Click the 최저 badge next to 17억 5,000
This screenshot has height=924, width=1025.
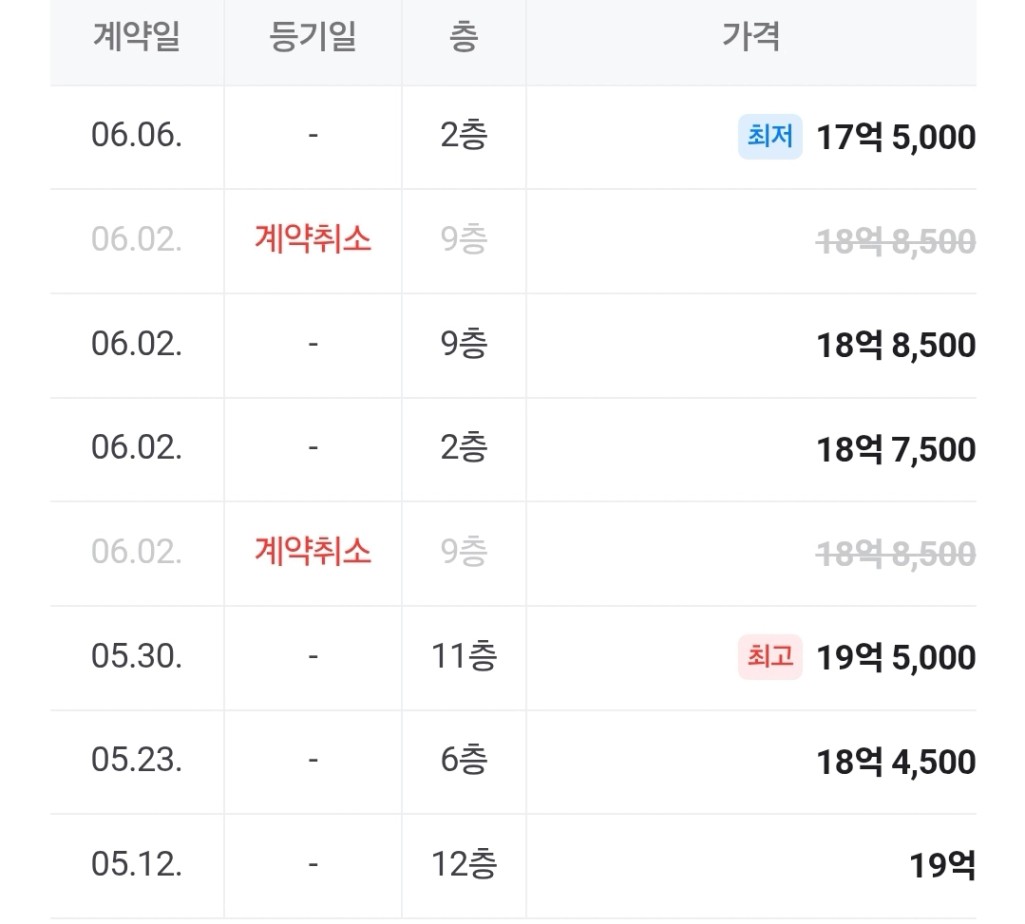click(x=770, y=137)
